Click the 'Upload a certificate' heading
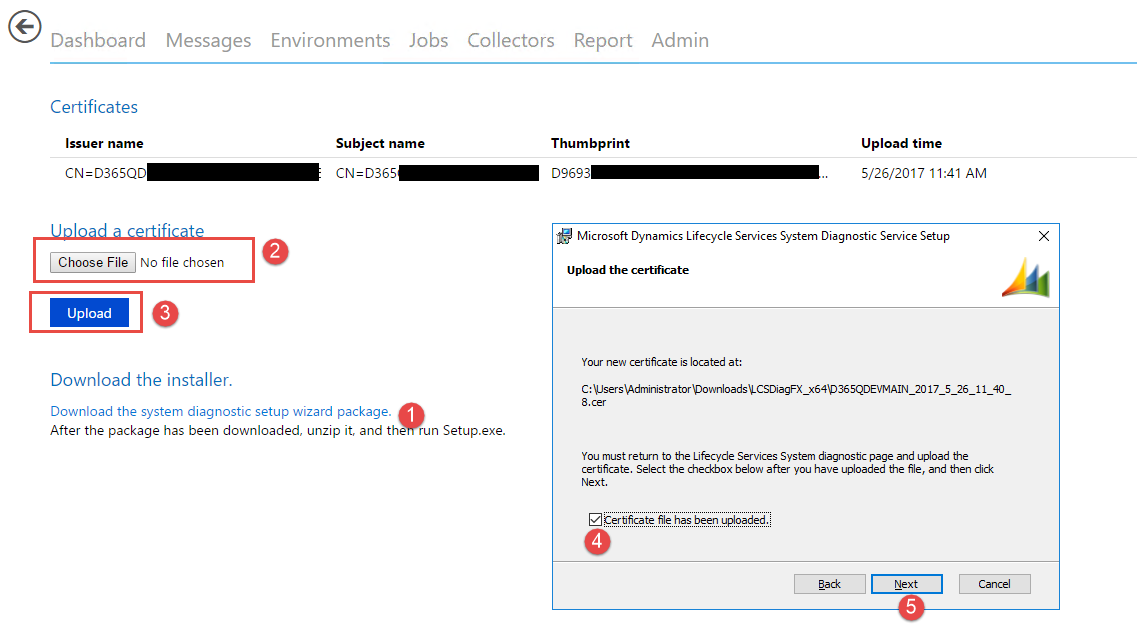The height and width of the screenshot is (627, 1137). (x=127, y=231)
